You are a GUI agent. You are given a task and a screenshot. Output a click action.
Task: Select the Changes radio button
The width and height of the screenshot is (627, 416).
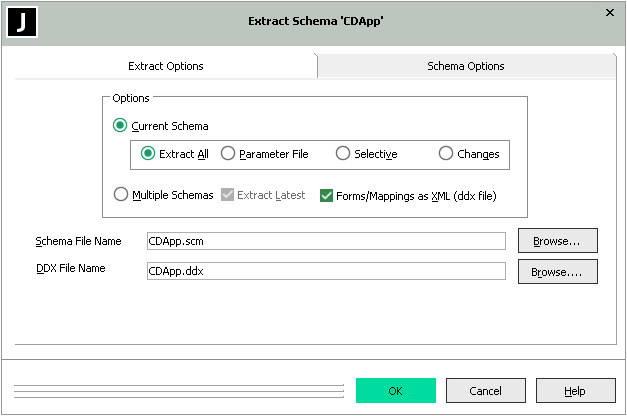click(446, 154)
